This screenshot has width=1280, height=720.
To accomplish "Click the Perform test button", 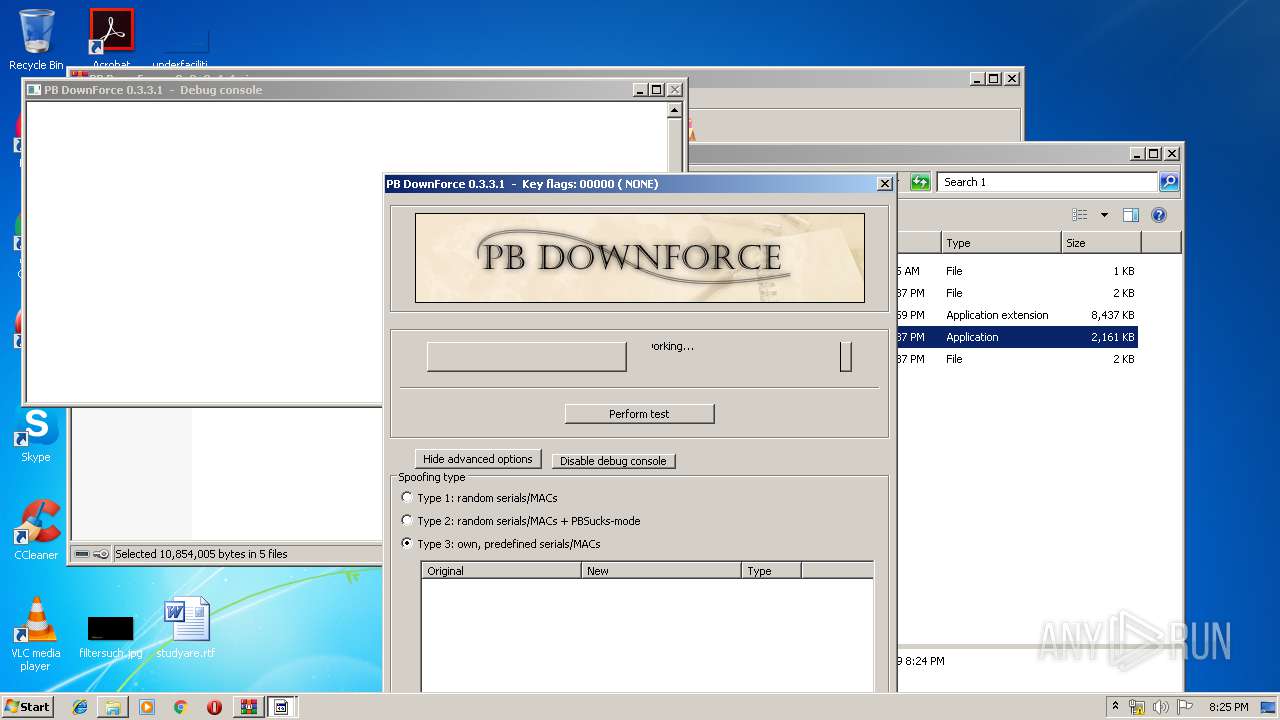I will pyautogui.click(x=639, y=414).
